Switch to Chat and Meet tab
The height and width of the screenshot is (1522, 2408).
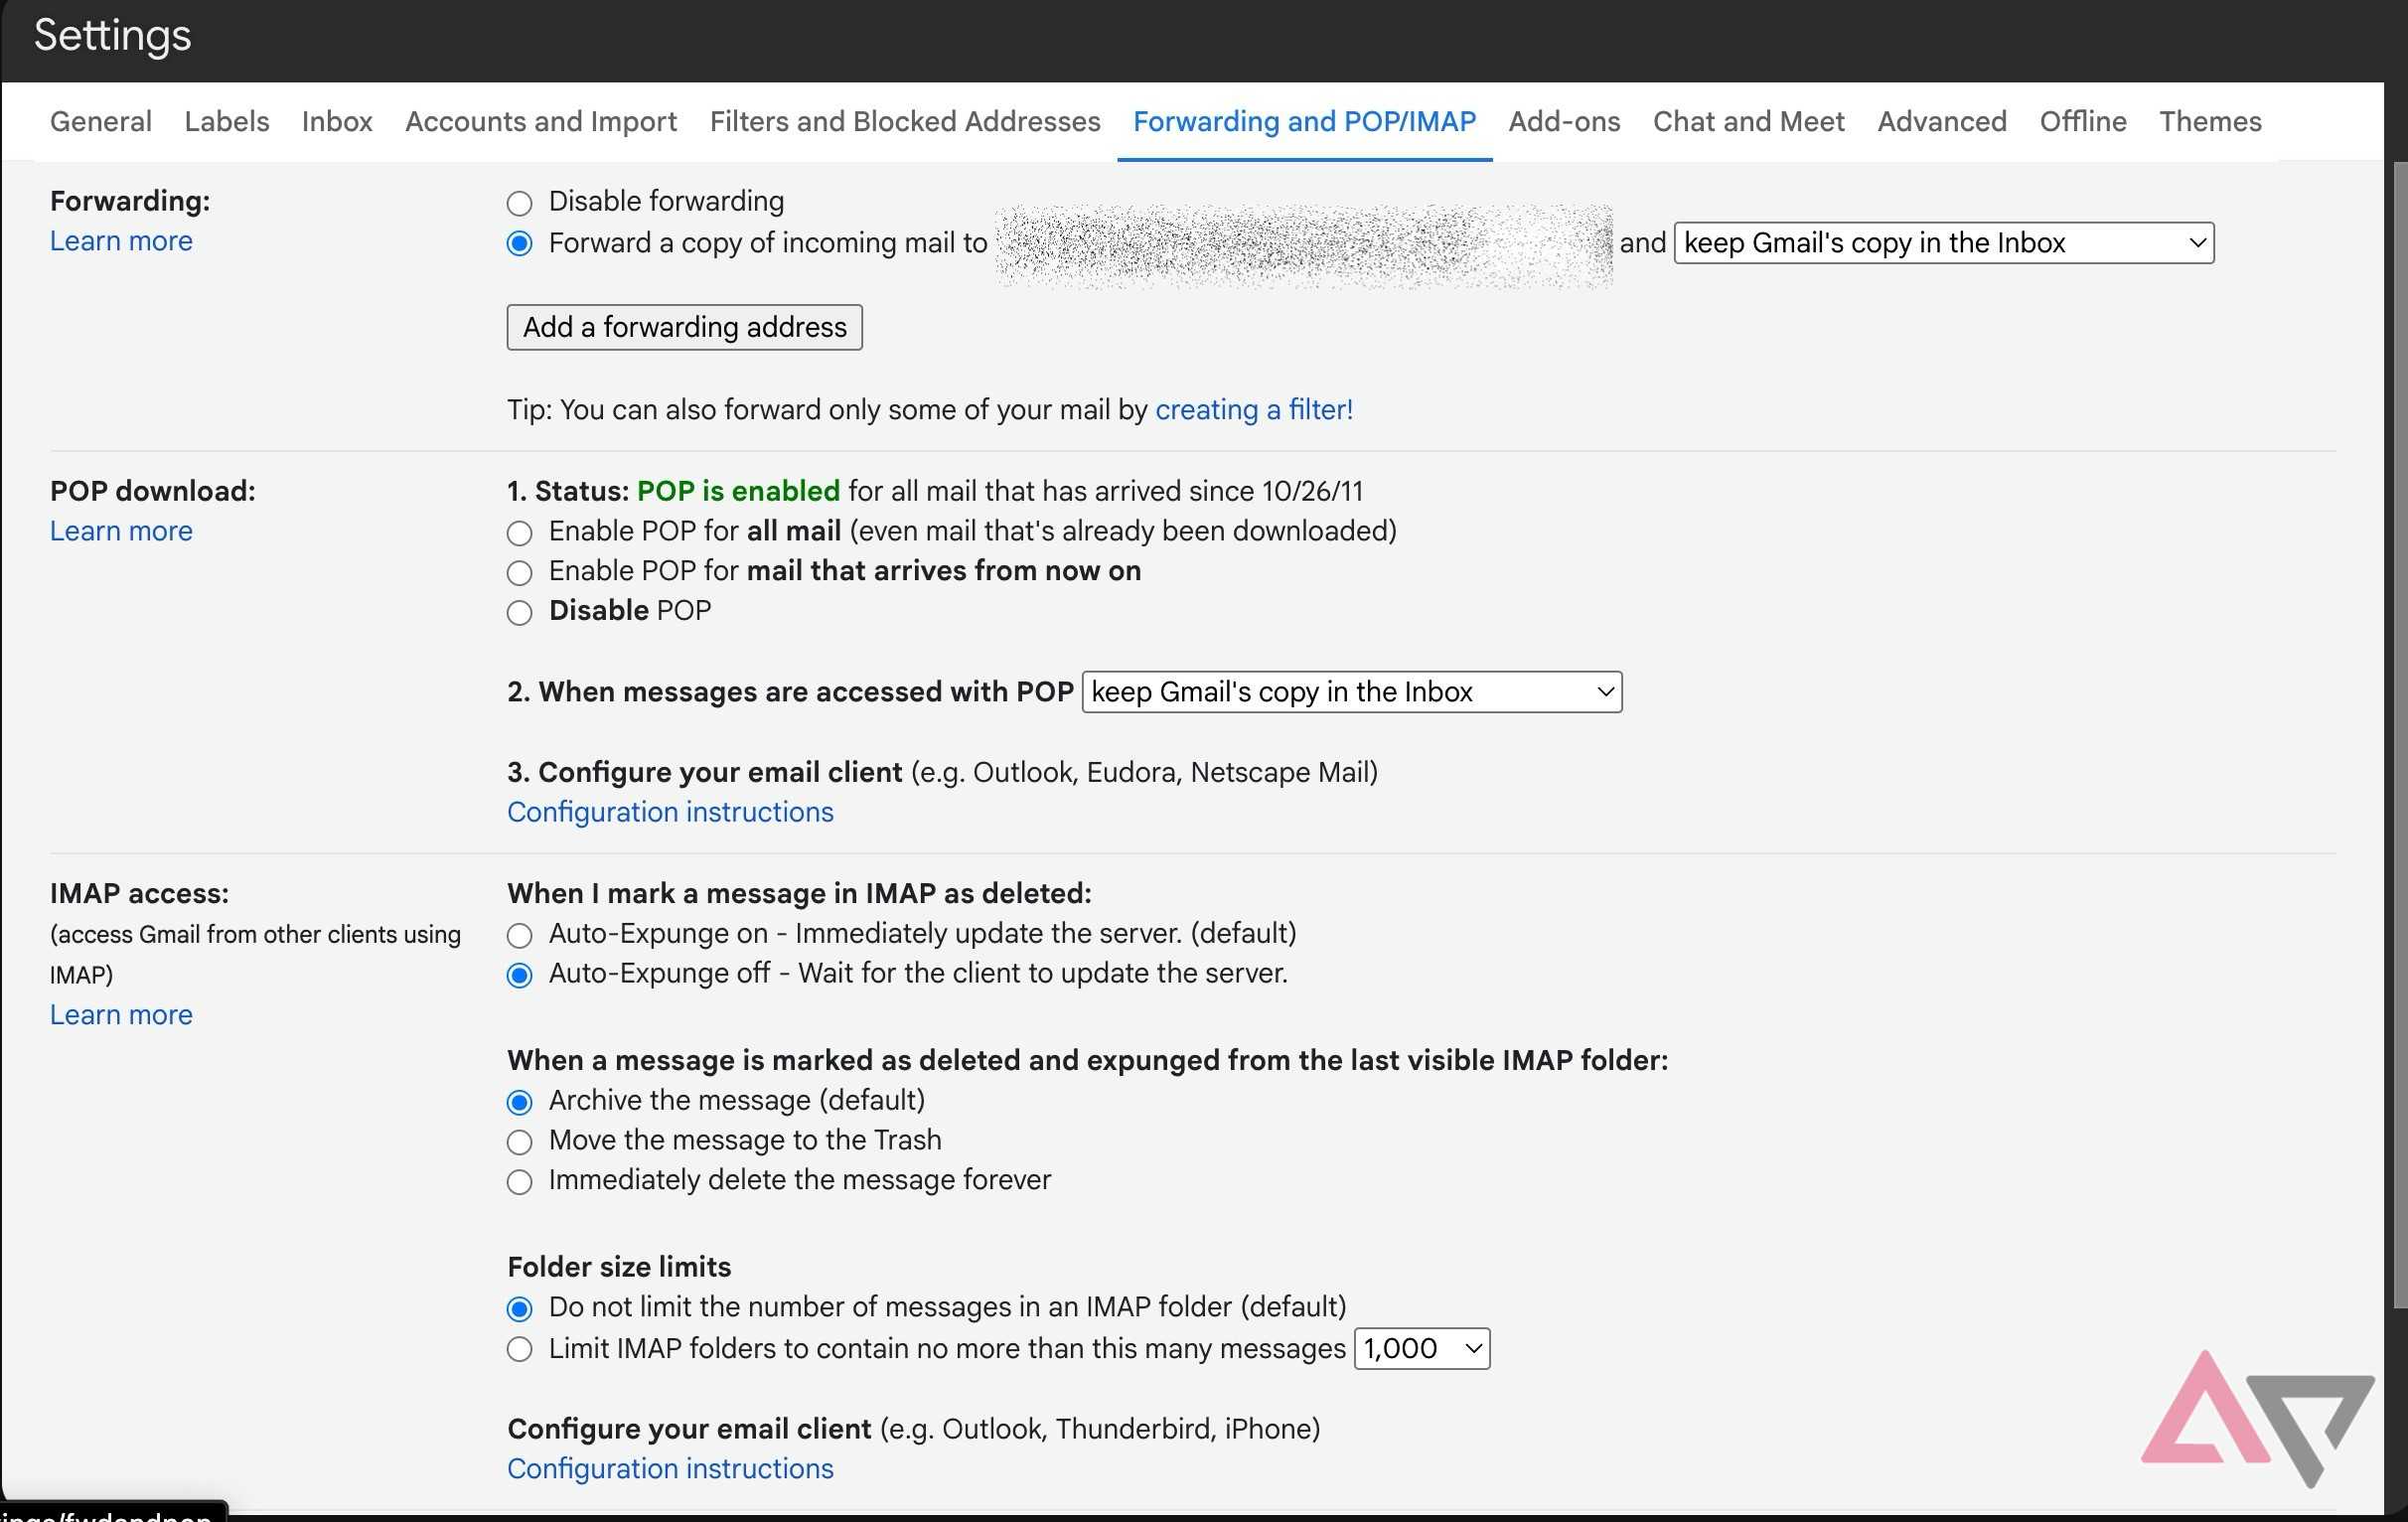1748,121
